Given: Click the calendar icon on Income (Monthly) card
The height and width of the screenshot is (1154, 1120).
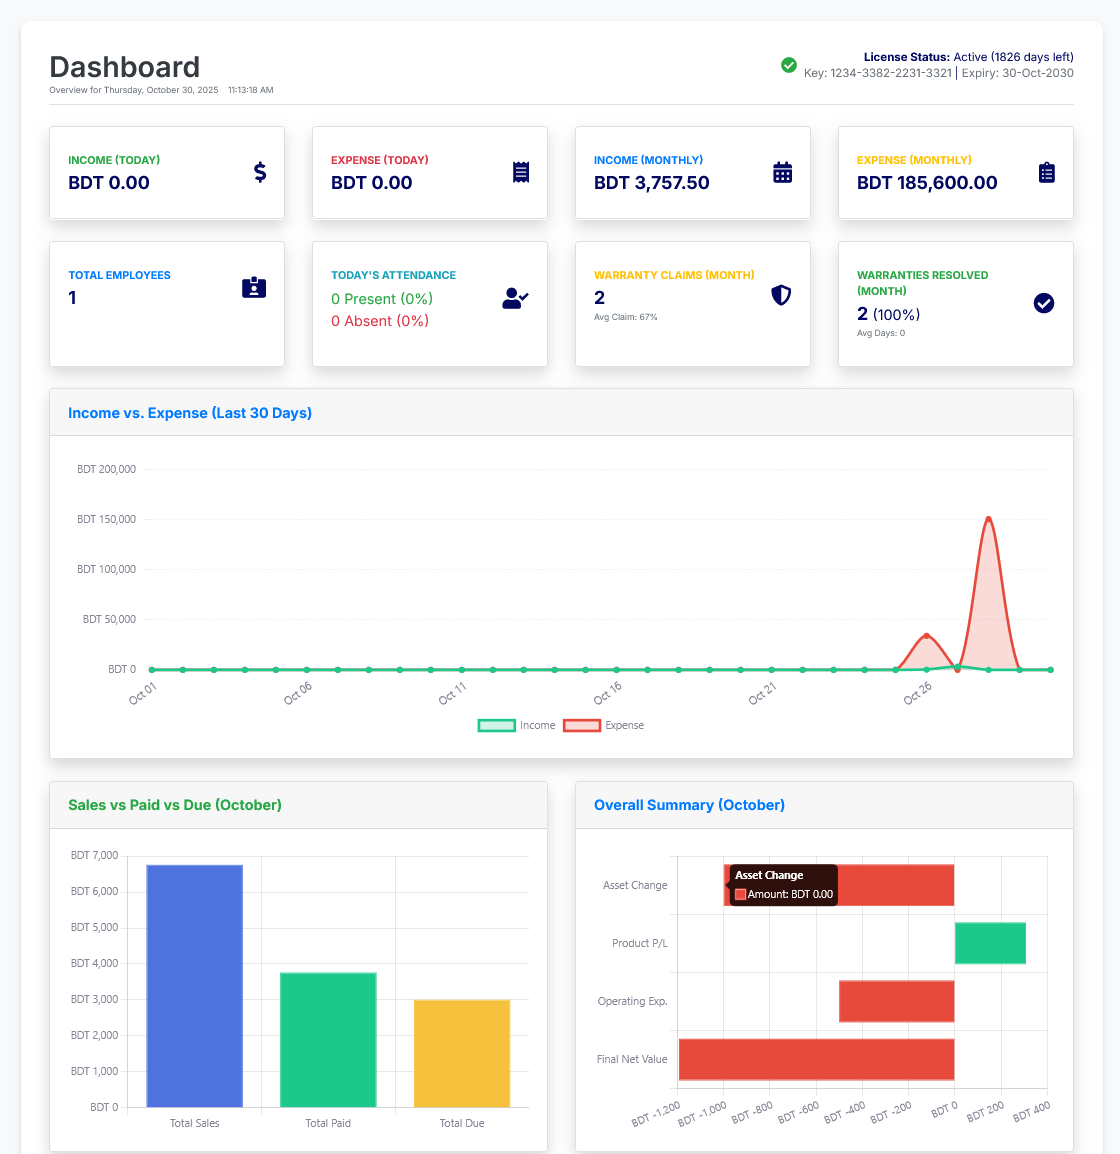Looking at the screenshot, I should pyautogui.click(x=784, y=172).
